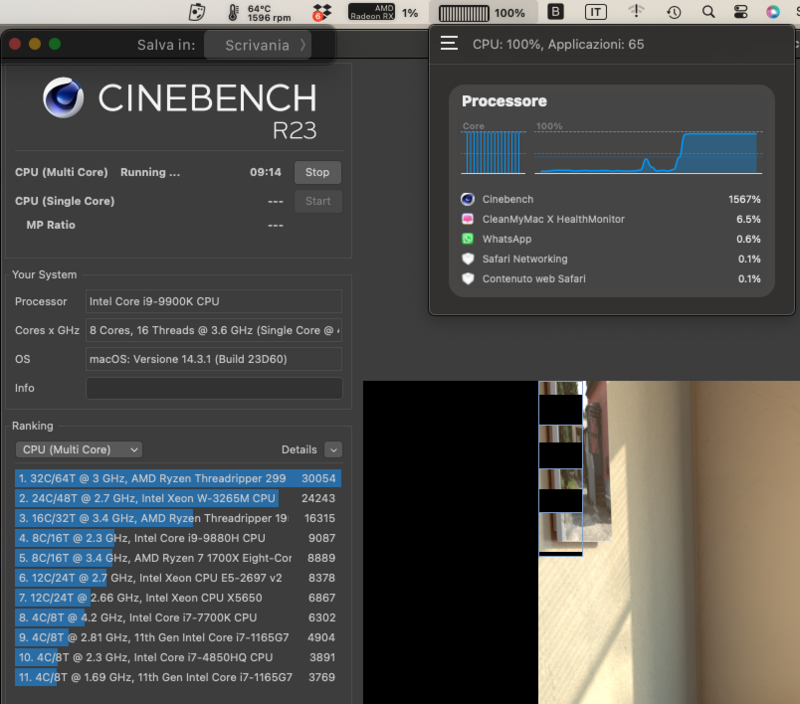Click the CPU 100% usage menu bar meter
Screen dimensions: 800x704
click(x=482, y=13)
